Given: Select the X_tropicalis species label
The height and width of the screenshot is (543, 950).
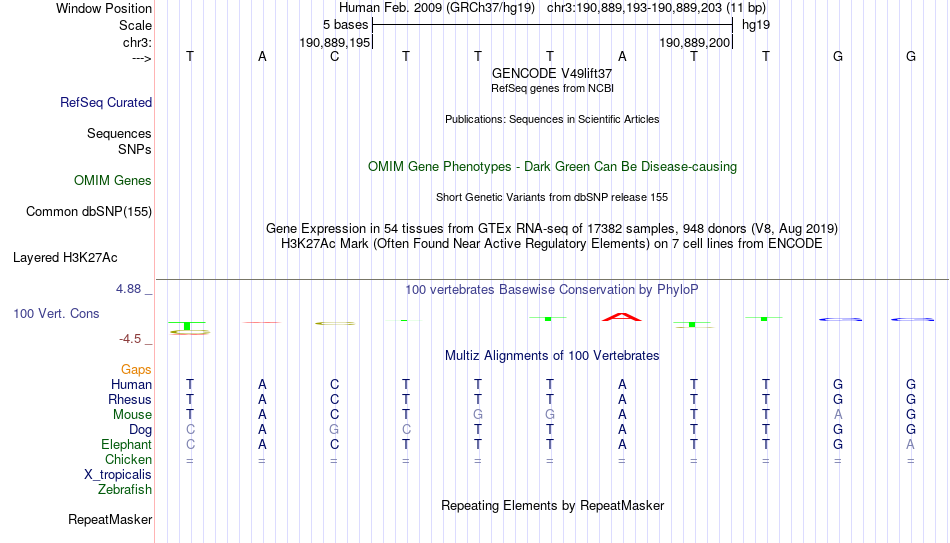Looking at the screenshot, I should click(118, 475).
